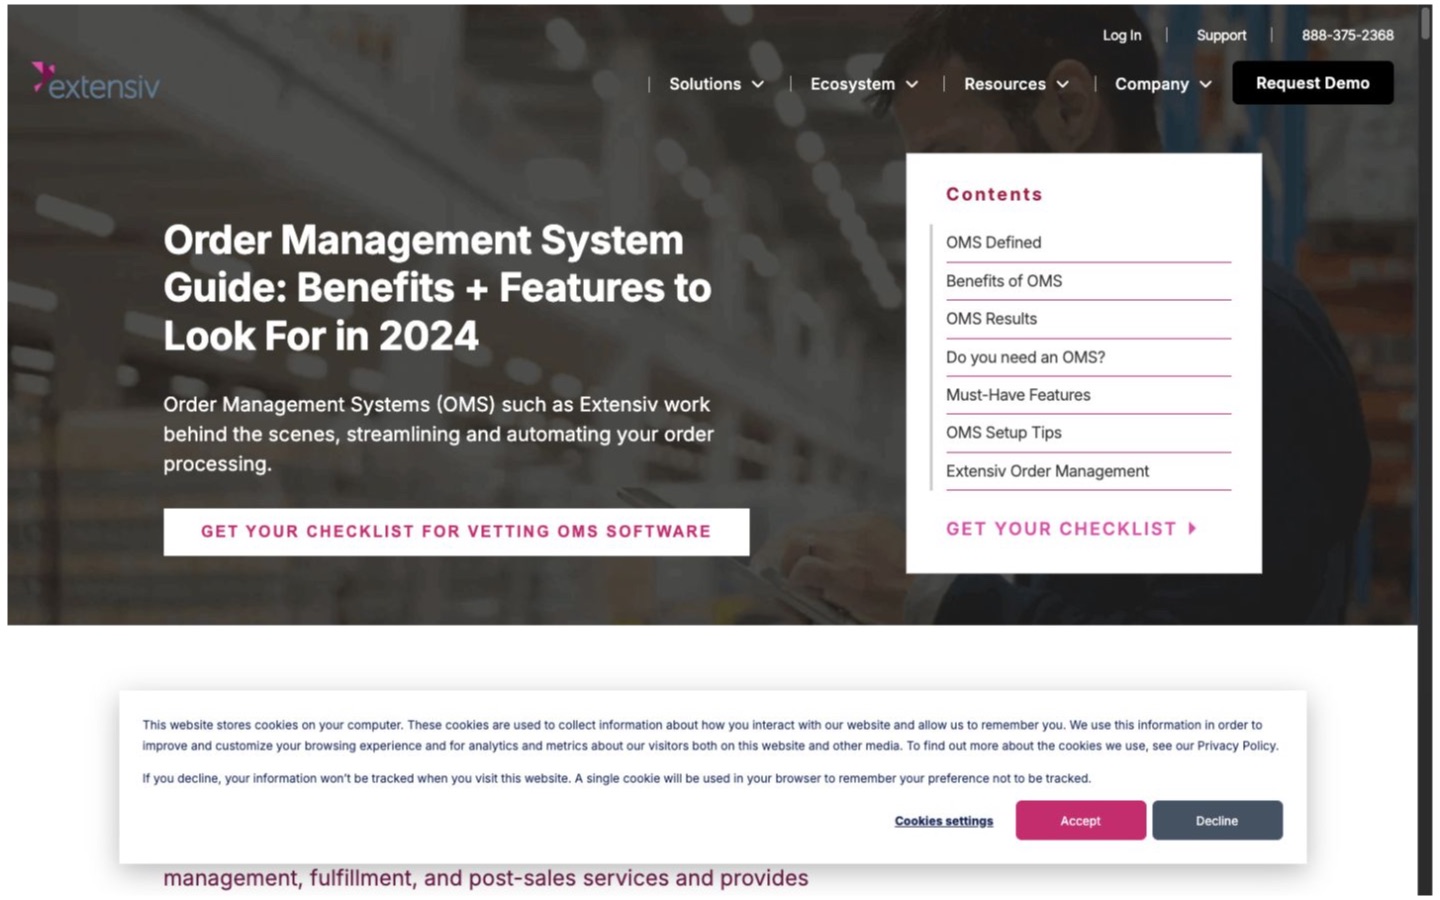
Task: Jump to OMS Defined section
Action: tap(993, 242)
